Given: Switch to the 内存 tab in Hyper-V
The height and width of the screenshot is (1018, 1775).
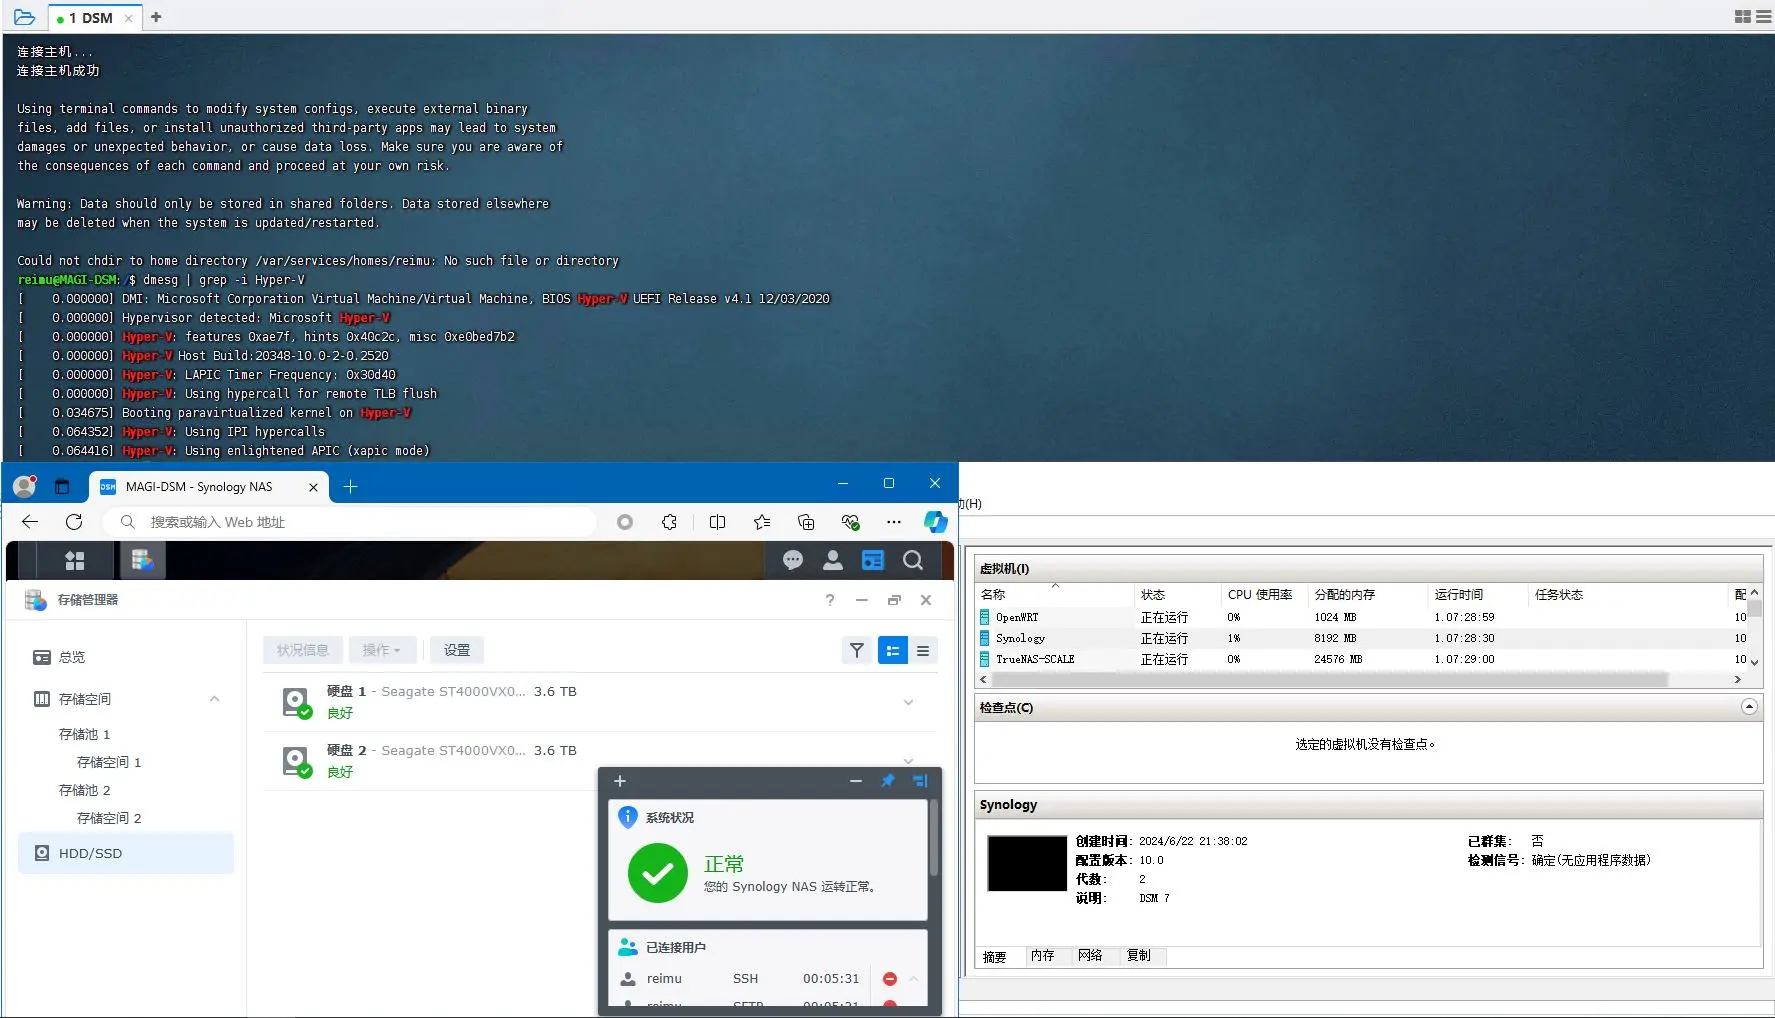Looking at the screenshot, I should pos(1043,956).
